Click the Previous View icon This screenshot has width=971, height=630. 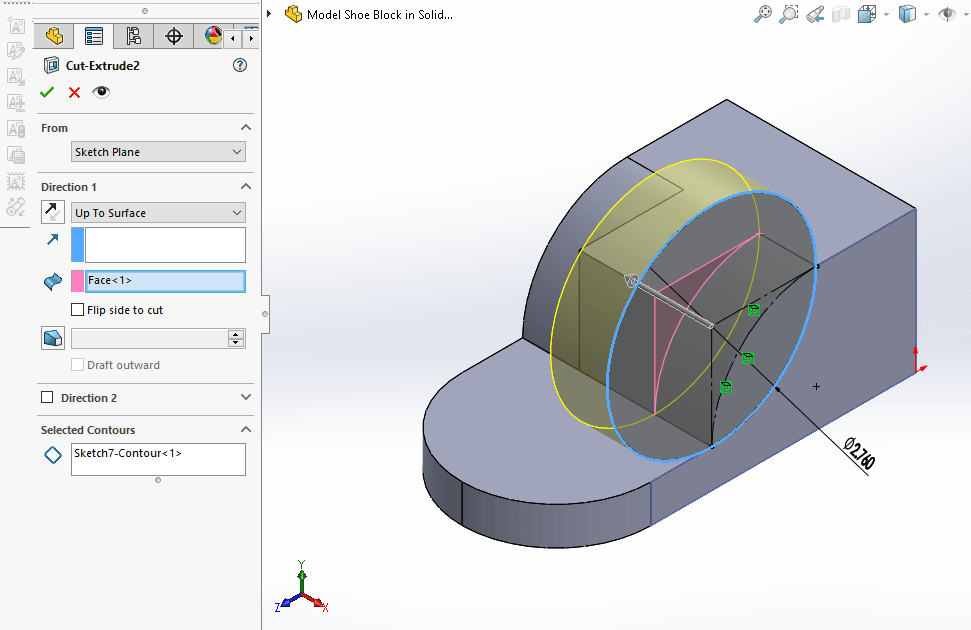(815, 14)
